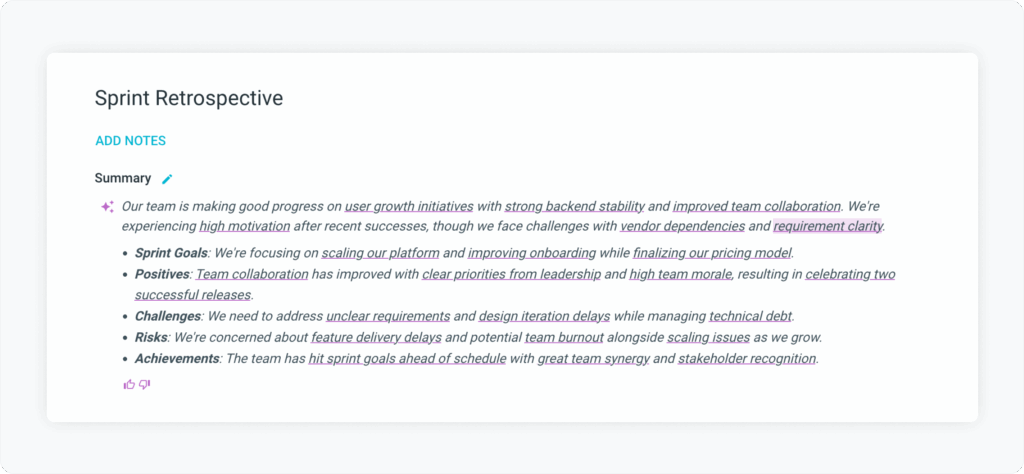
Task: Click the ADD NOTES button
Action: (131, 141)
